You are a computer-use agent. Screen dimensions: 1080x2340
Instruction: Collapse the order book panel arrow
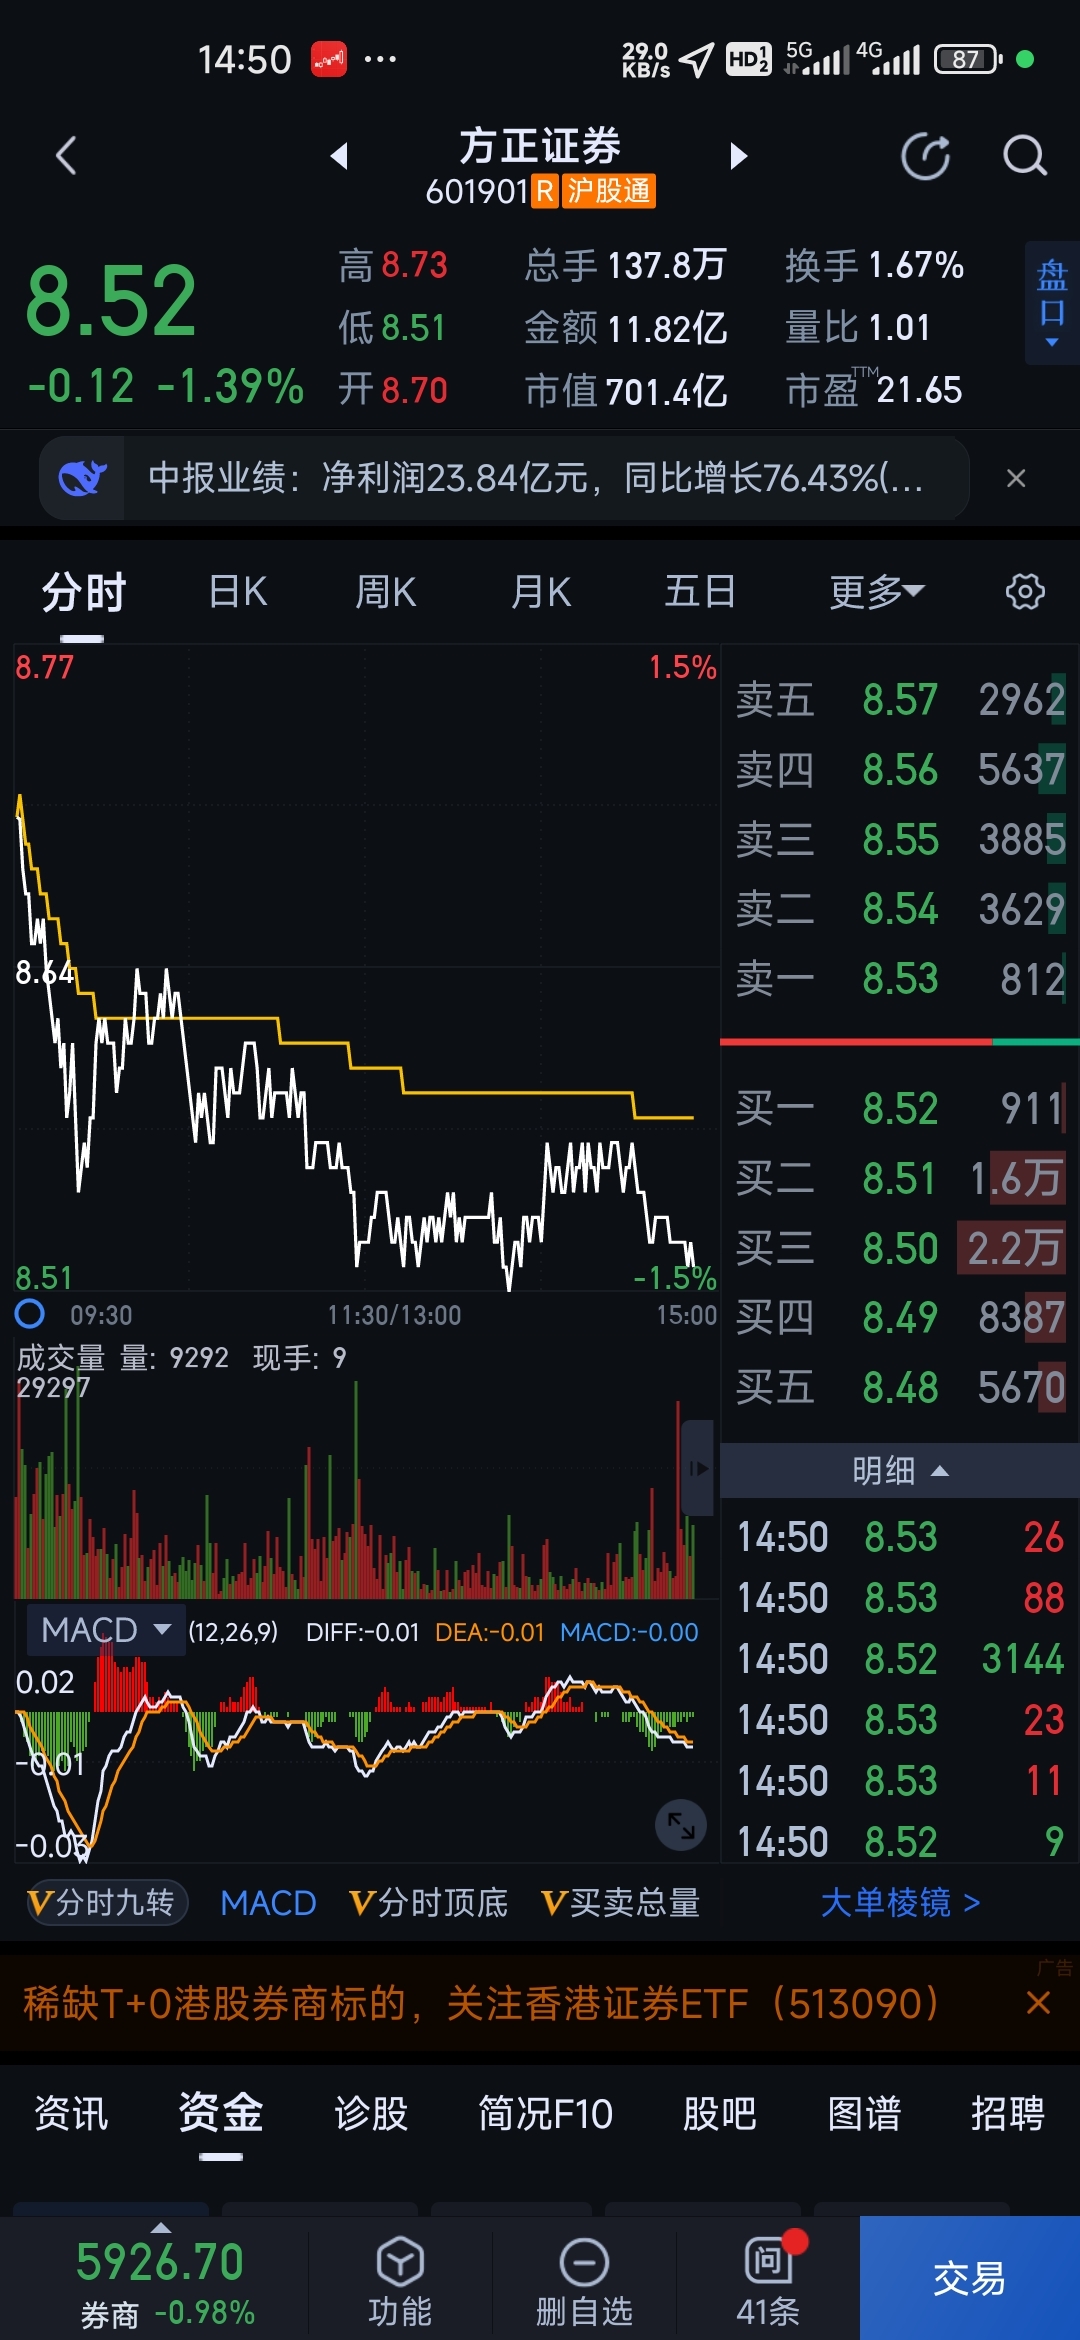click(x=698, y=1468)
